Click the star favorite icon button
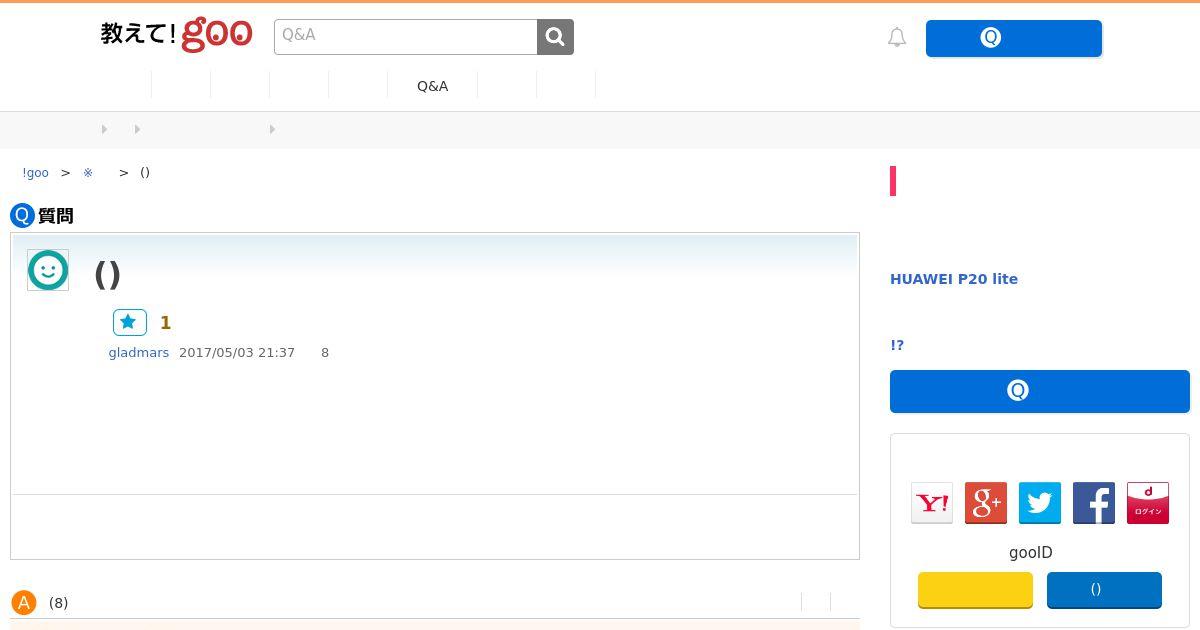Screen dimensions: 1200x630 (130, 322)
